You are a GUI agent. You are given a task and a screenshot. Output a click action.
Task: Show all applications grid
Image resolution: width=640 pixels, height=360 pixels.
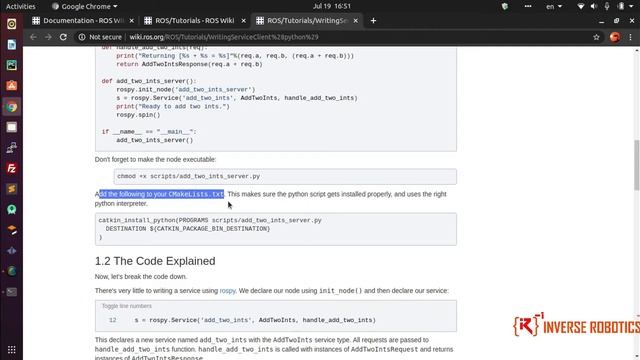tap(11, 349)
